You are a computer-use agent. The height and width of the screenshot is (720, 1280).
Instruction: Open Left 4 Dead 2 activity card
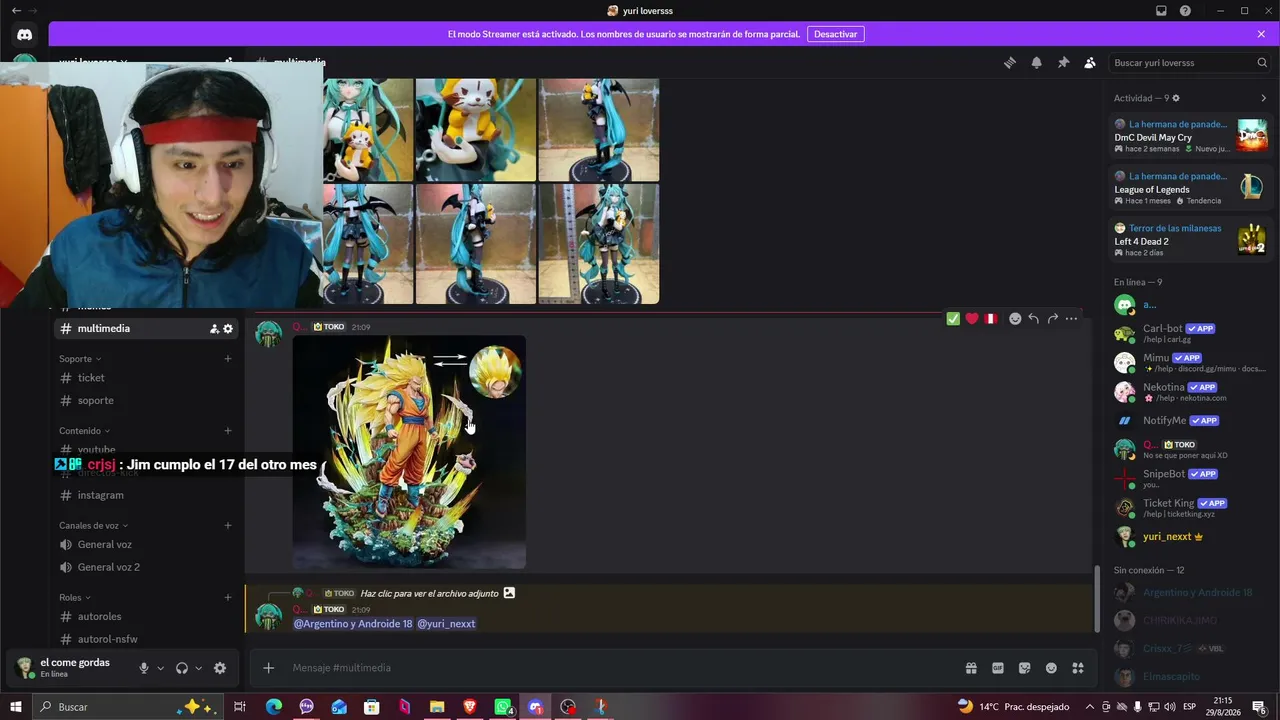coord(1190,240)
